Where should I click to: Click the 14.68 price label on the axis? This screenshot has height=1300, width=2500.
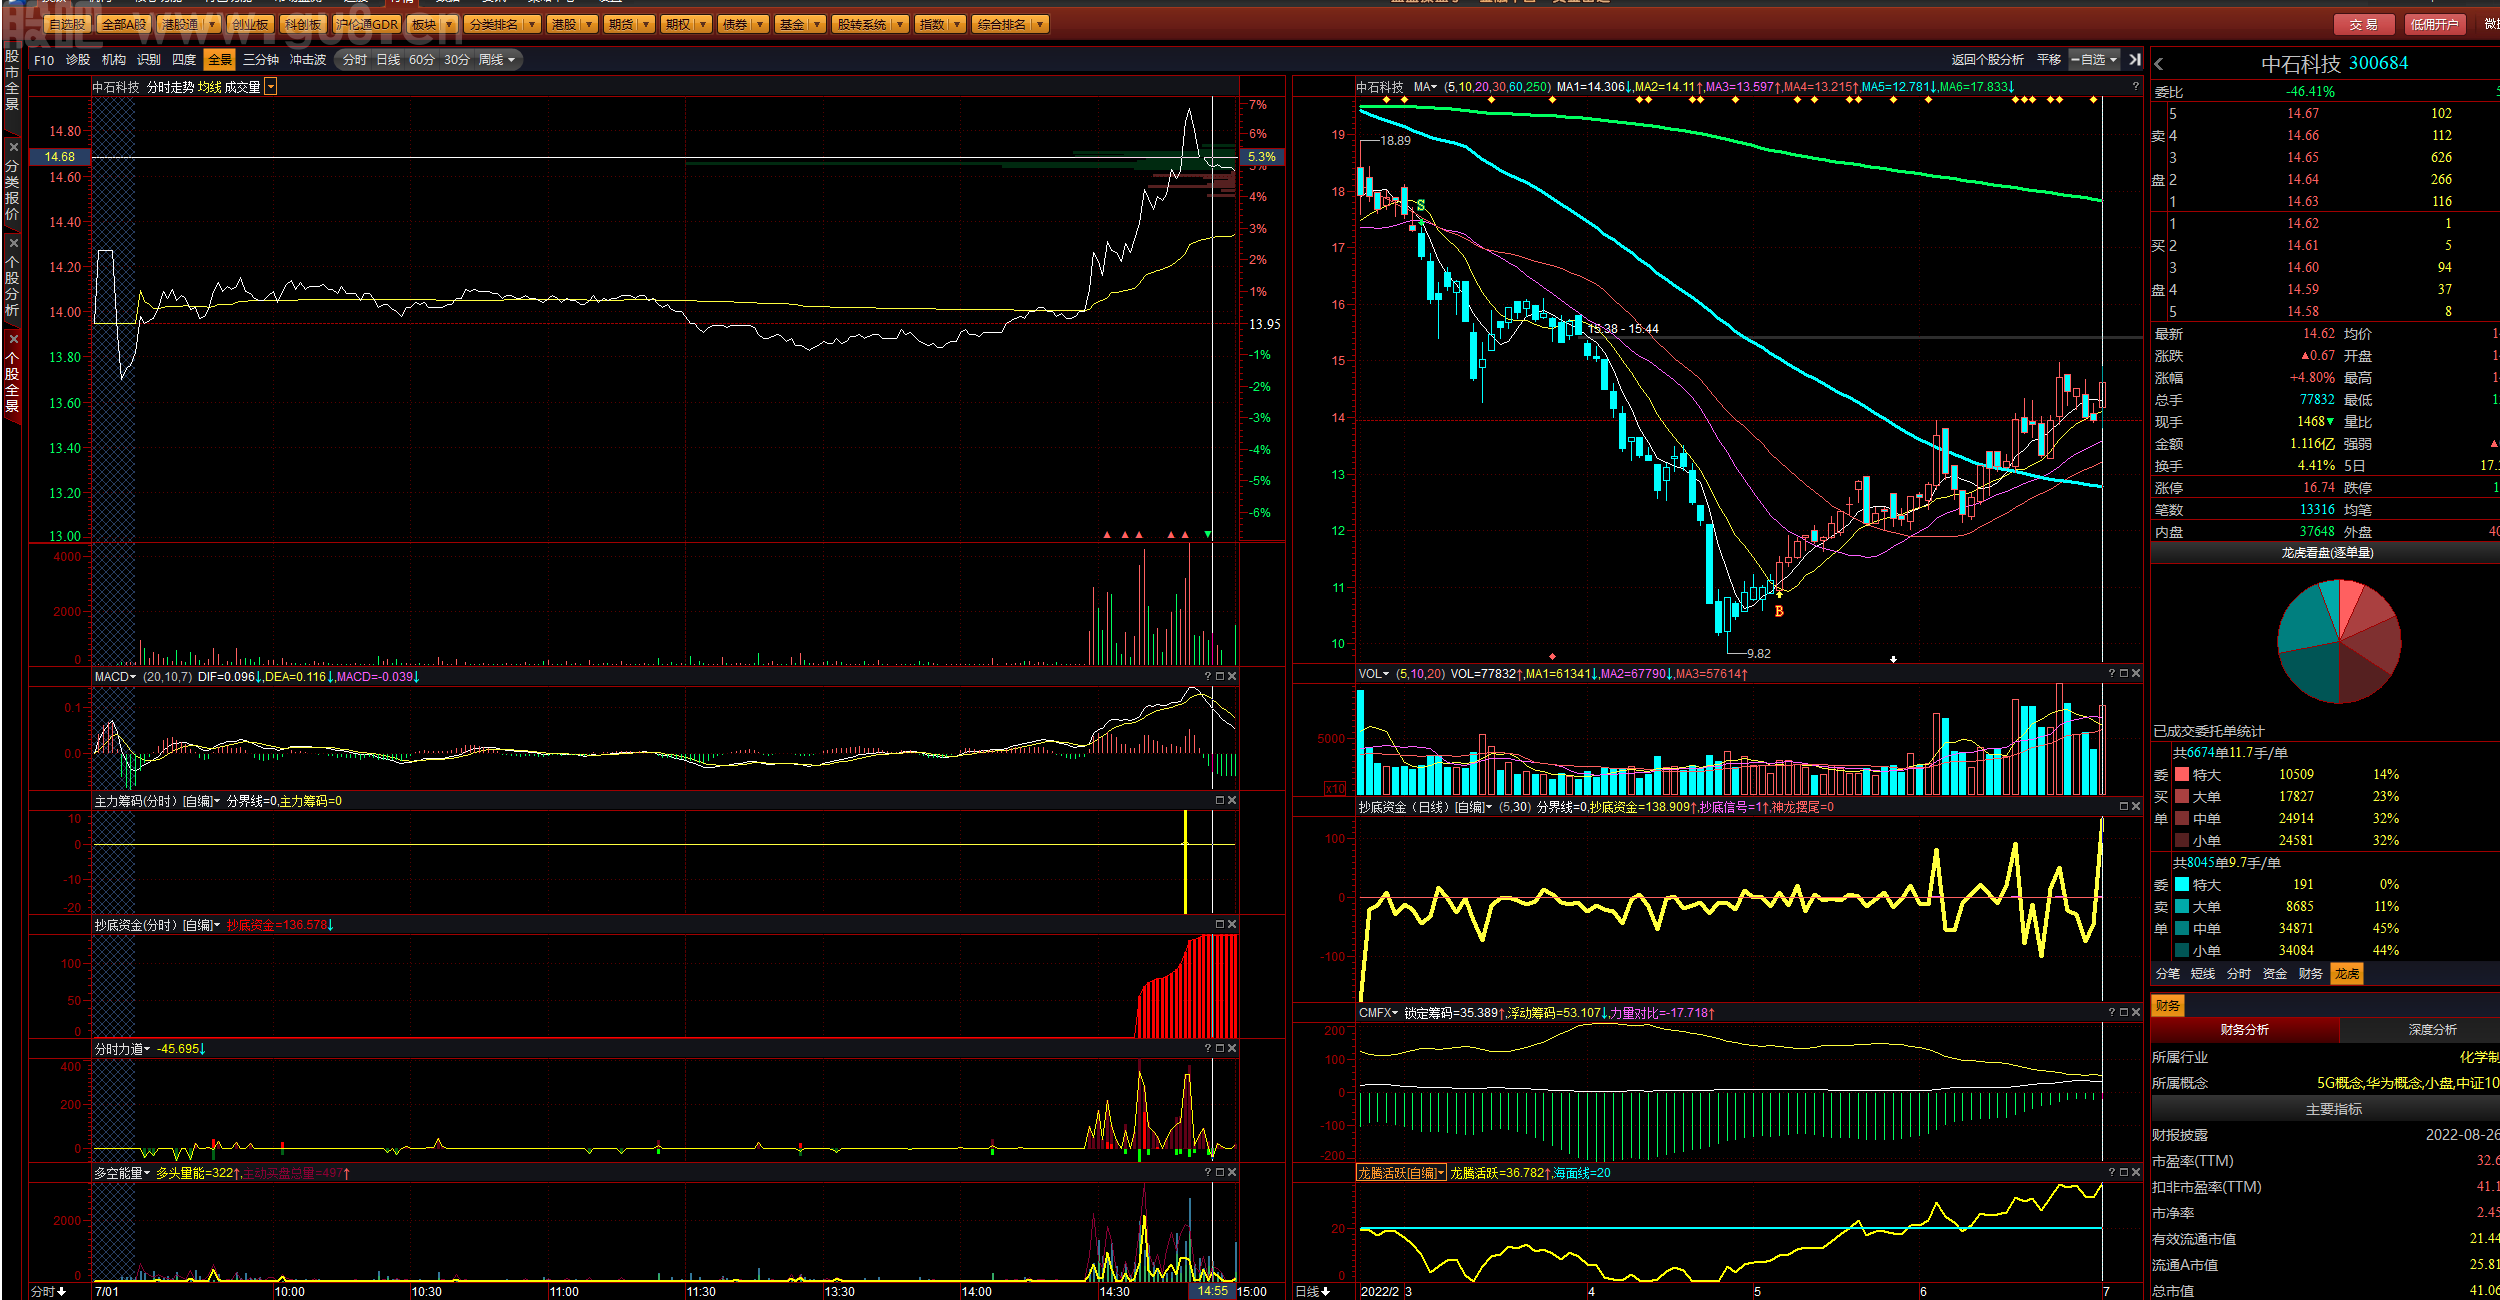60,157
